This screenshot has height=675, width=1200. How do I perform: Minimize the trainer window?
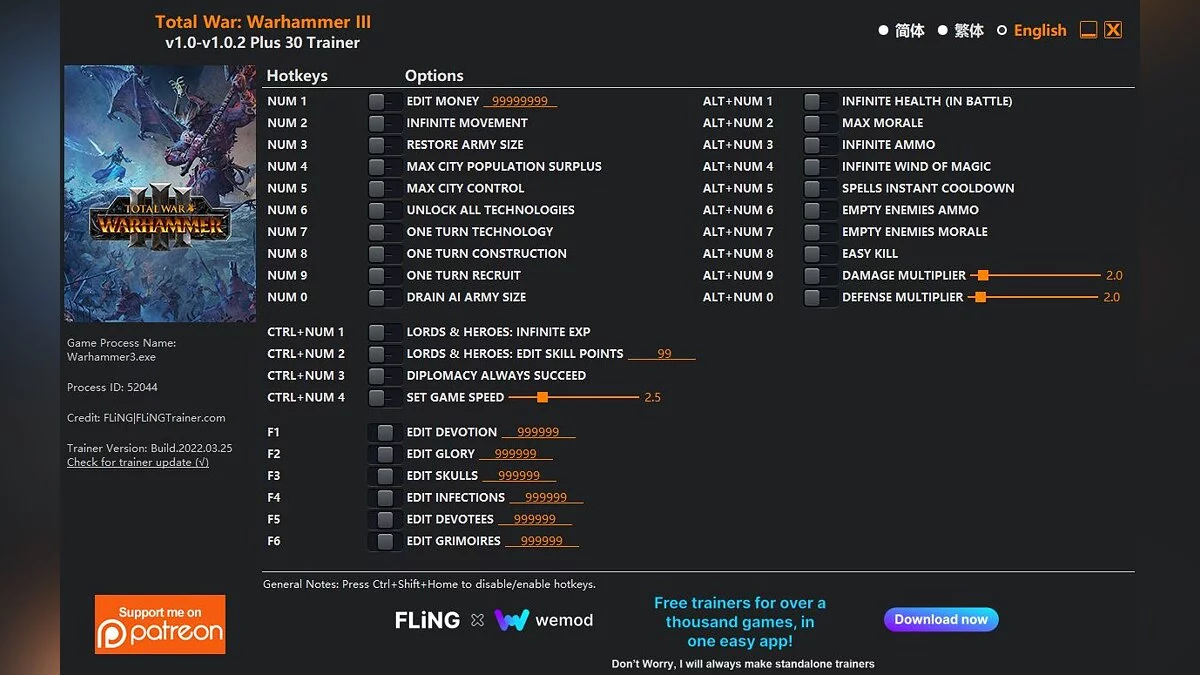pos(1089,30)
